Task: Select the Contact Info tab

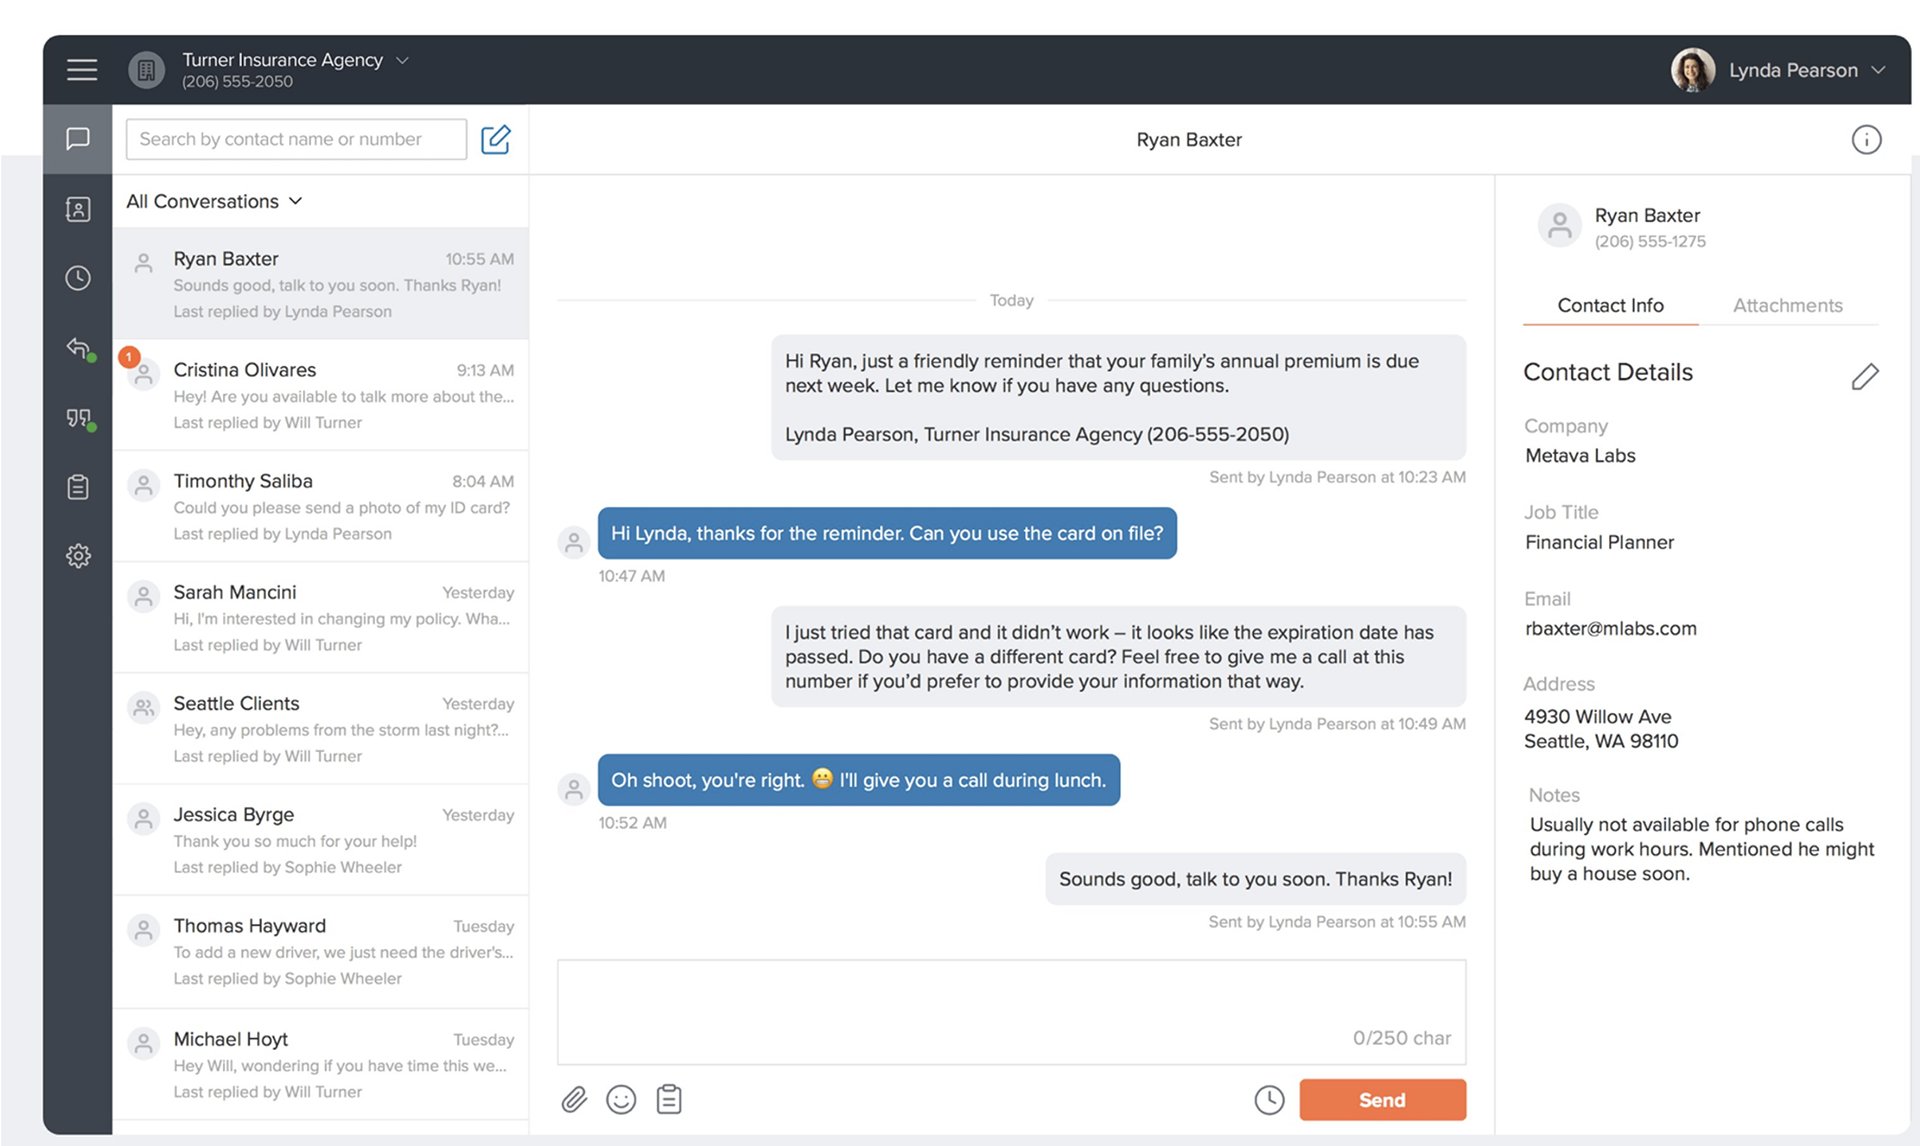Action: [1610, 306]
